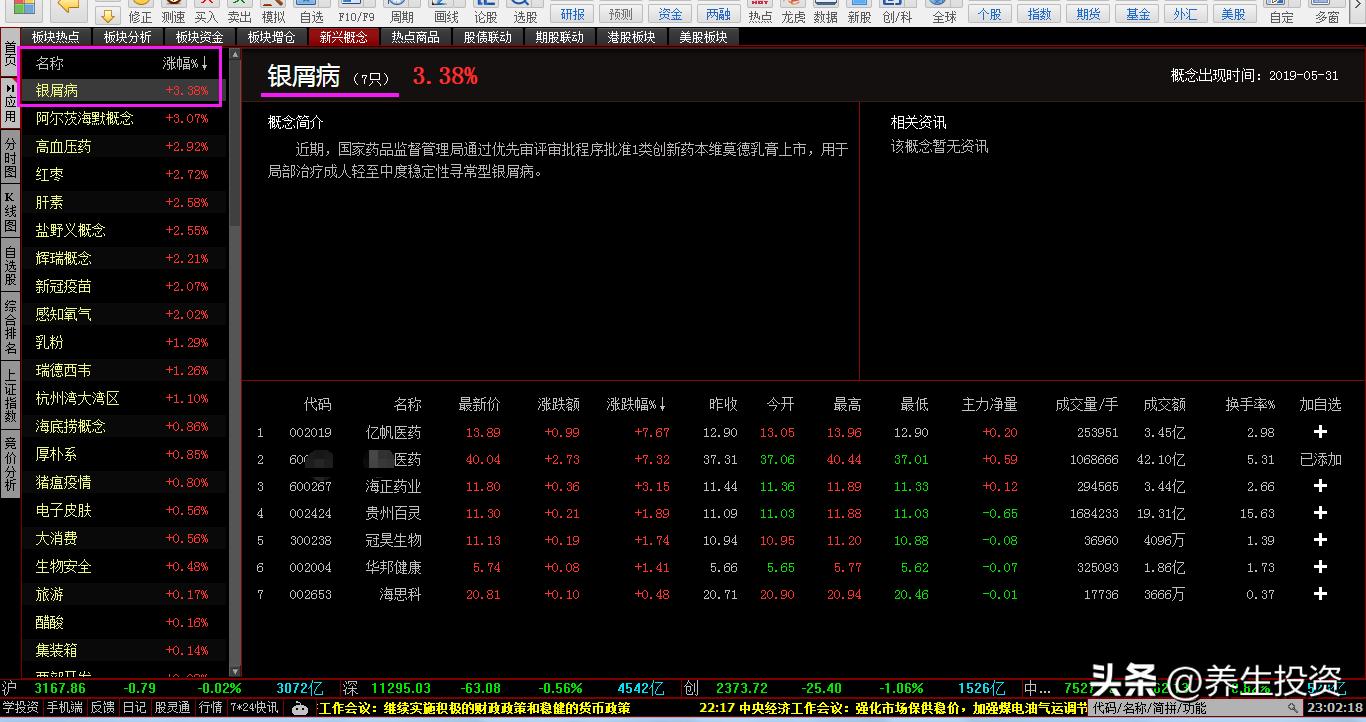Screen dimensions: 1366x722
Task: Open the 自选 watchlist icon
Action: [x=311, y=12]
